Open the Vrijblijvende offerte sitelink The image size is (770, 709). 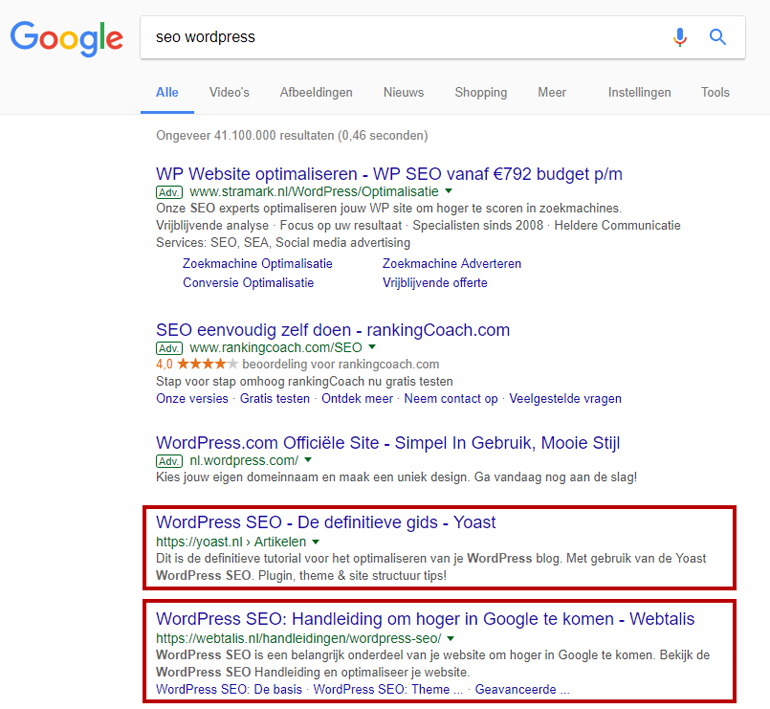pyautogui.click(x=435, y=283)
